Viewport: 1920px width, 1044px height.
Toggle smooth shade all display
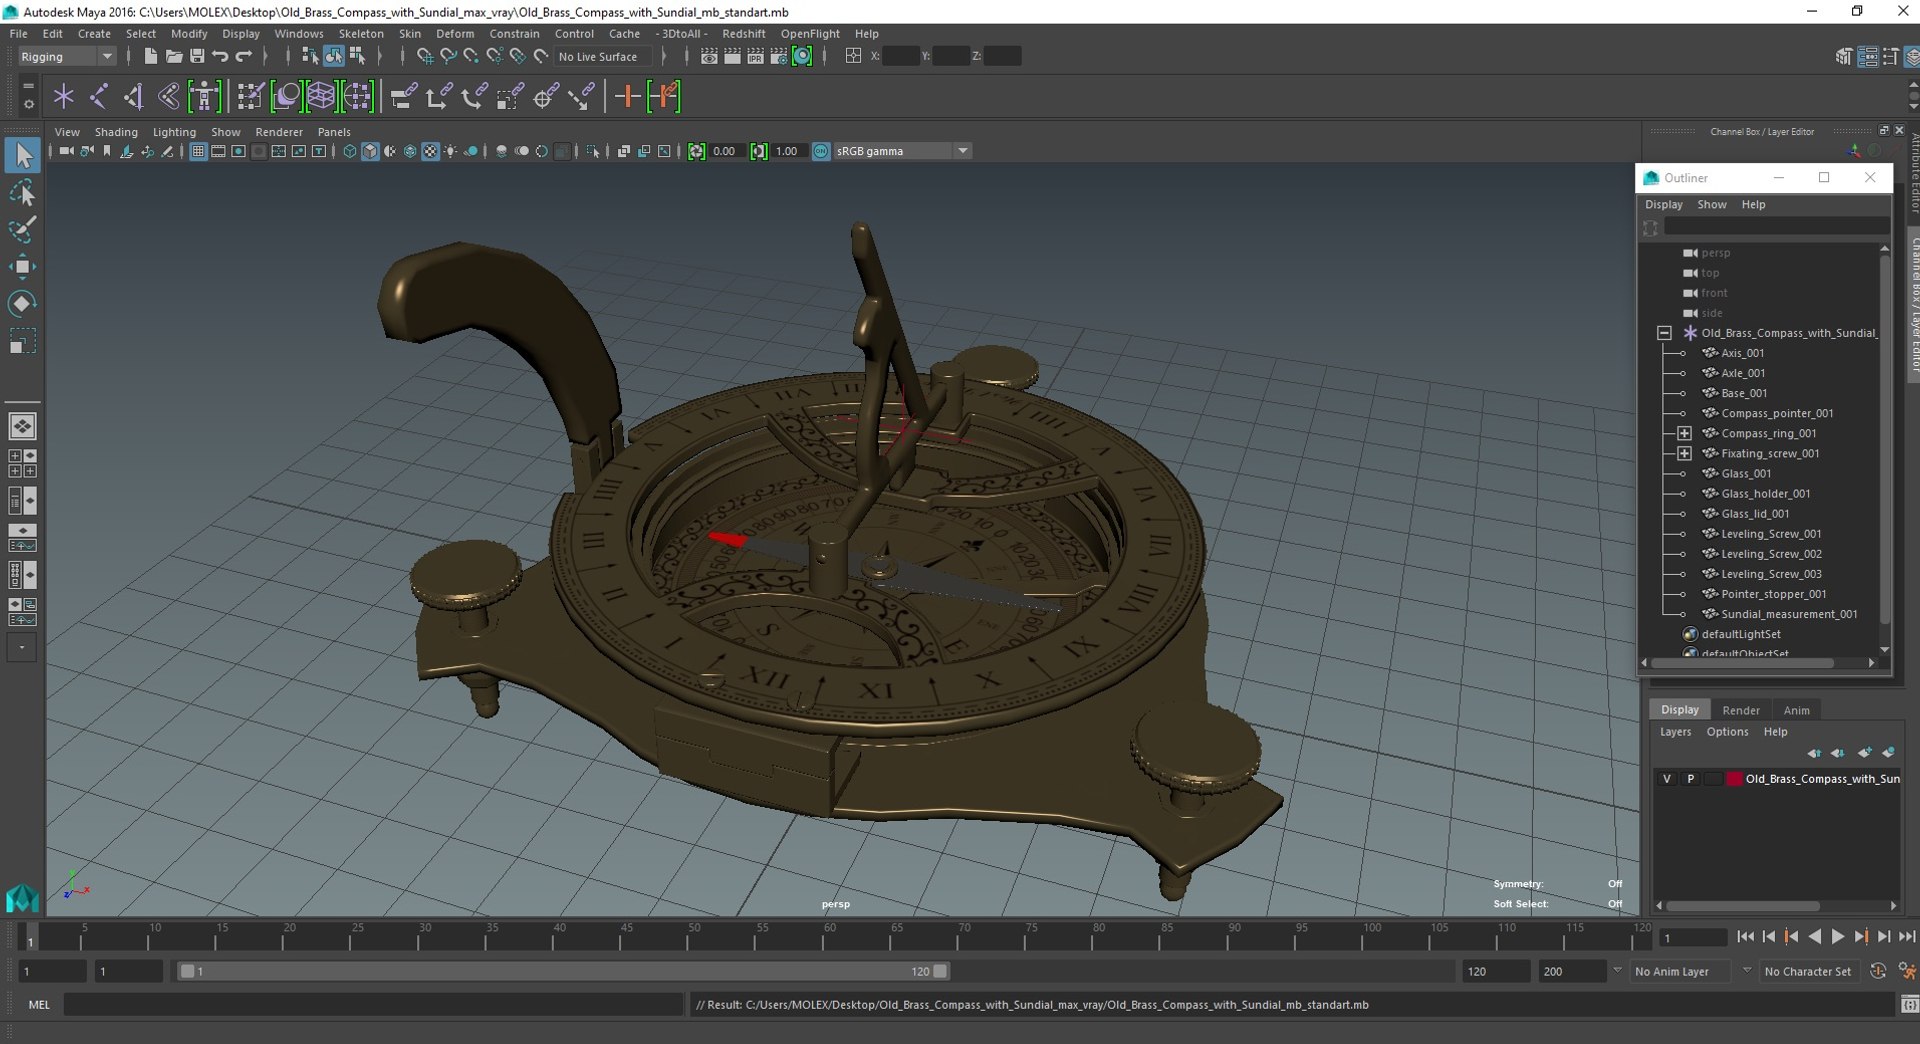[370, 151]
